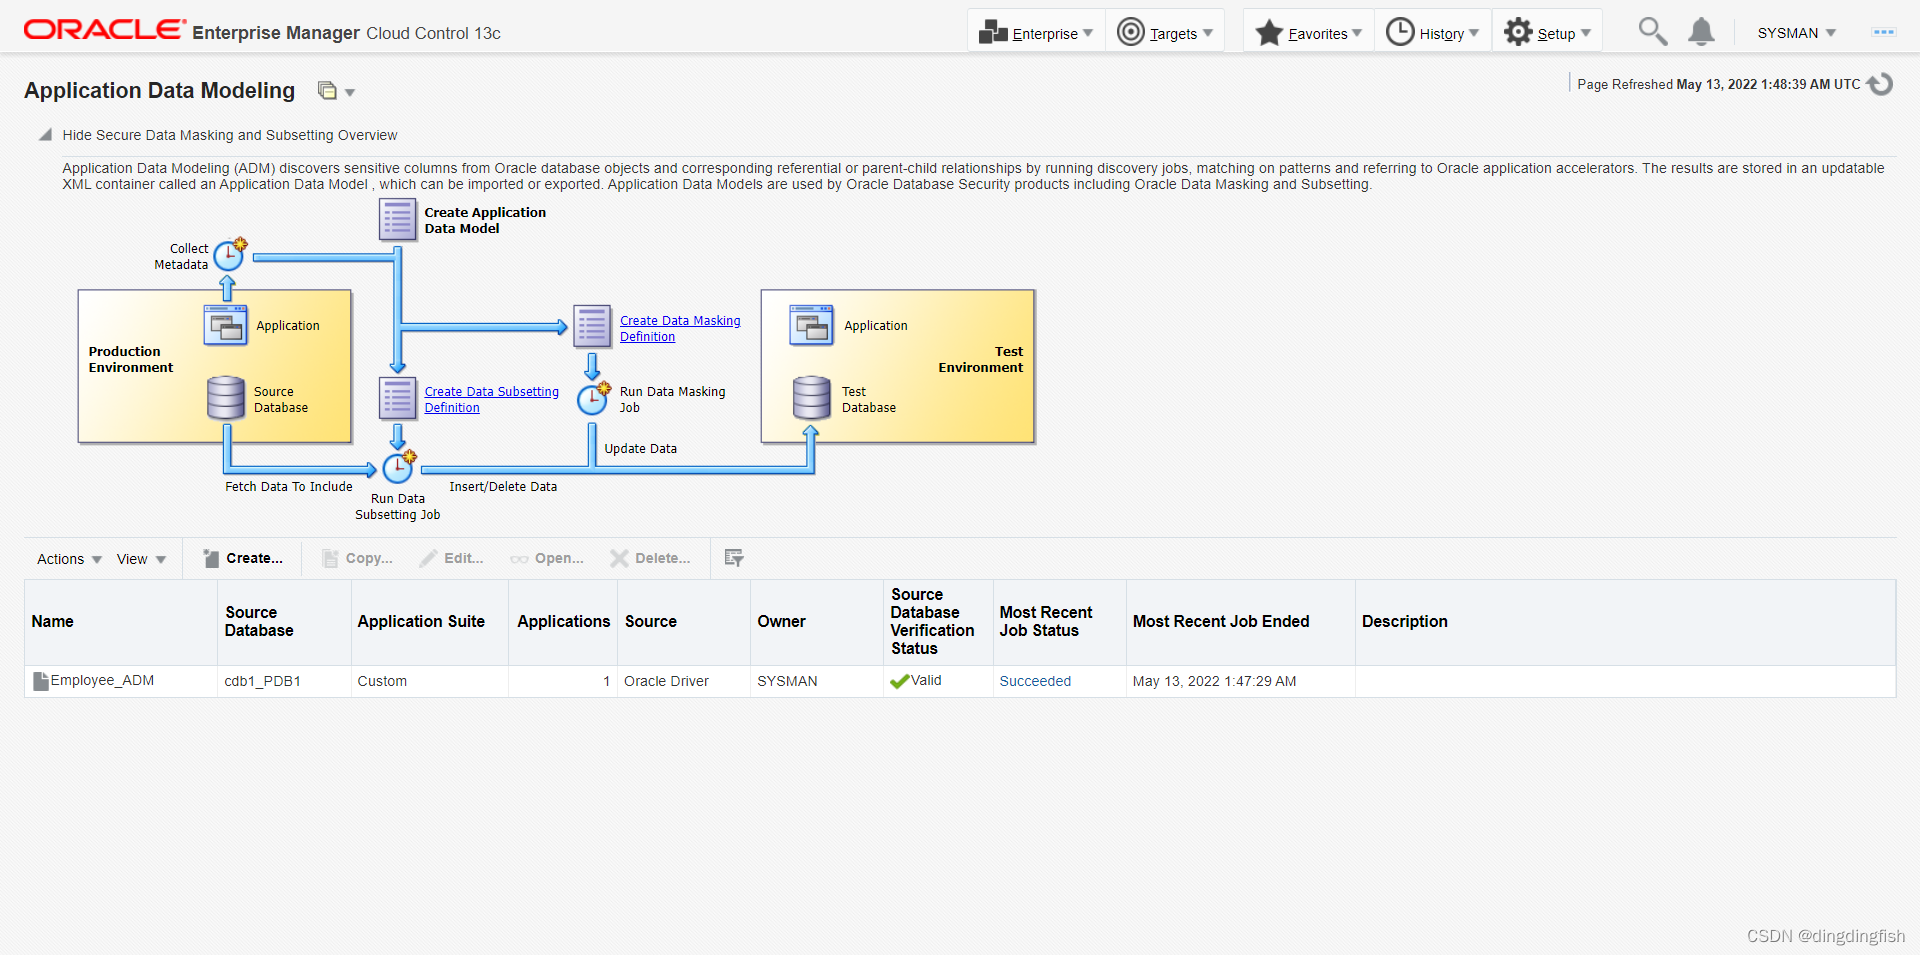The image size is (1920, 955).
Task: Sort by the Name column header
Action: click(x=120, y=622)
